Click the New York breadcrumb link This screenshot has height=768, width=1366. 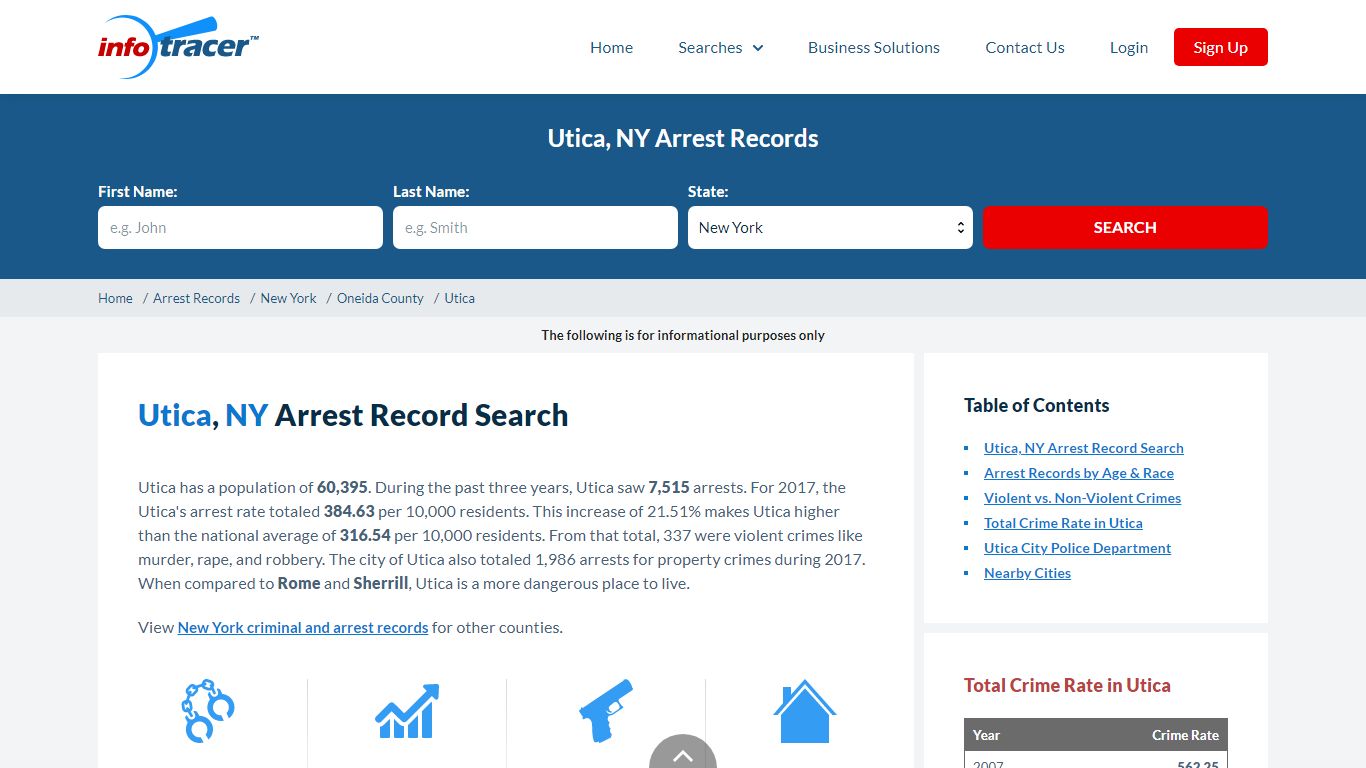(x=288, y=298)
